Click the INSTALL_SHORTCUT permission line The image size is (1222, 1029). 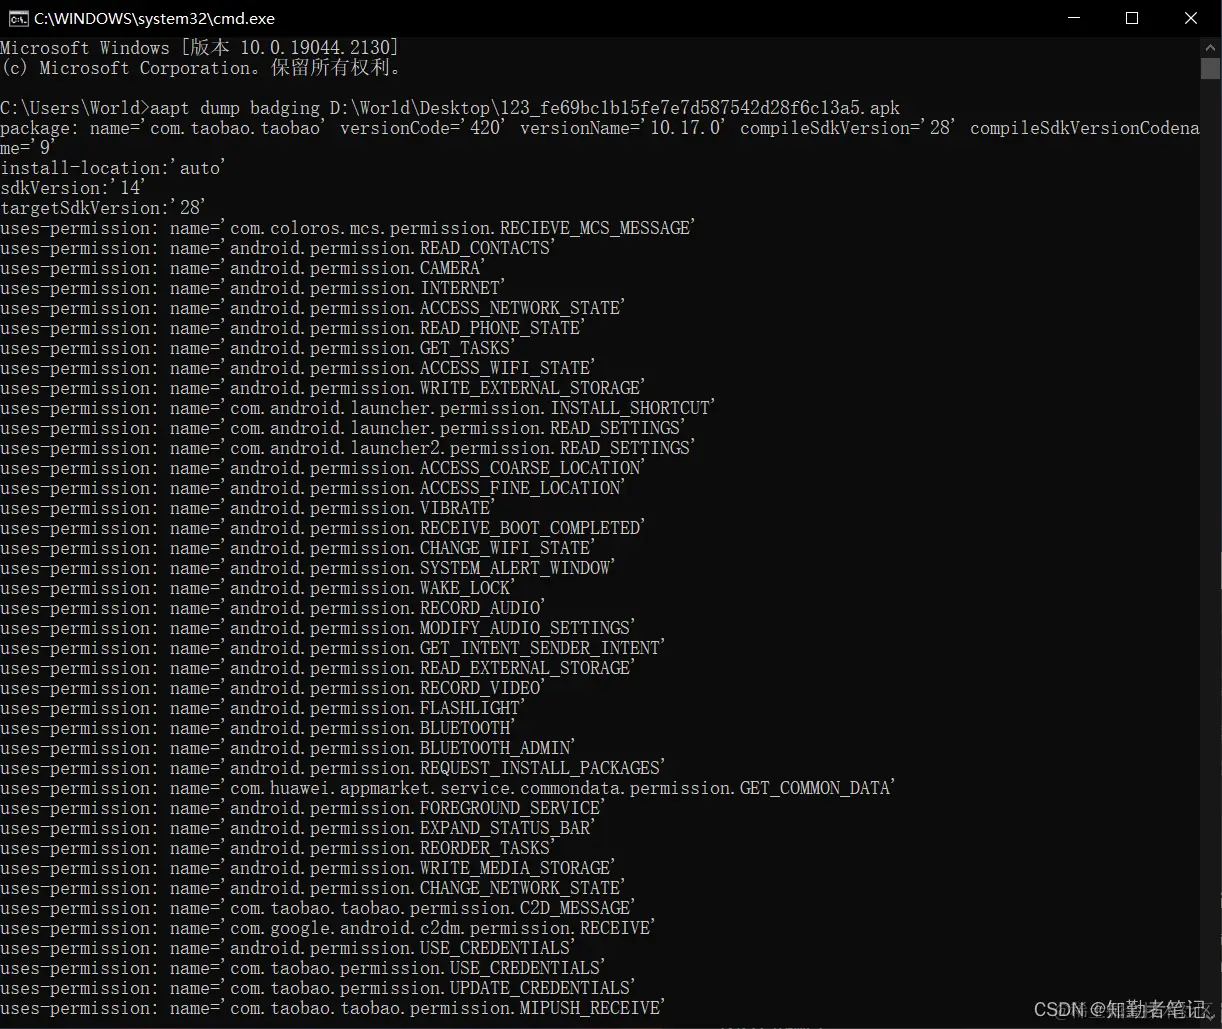pyautogui.click(x=357, y=408)
